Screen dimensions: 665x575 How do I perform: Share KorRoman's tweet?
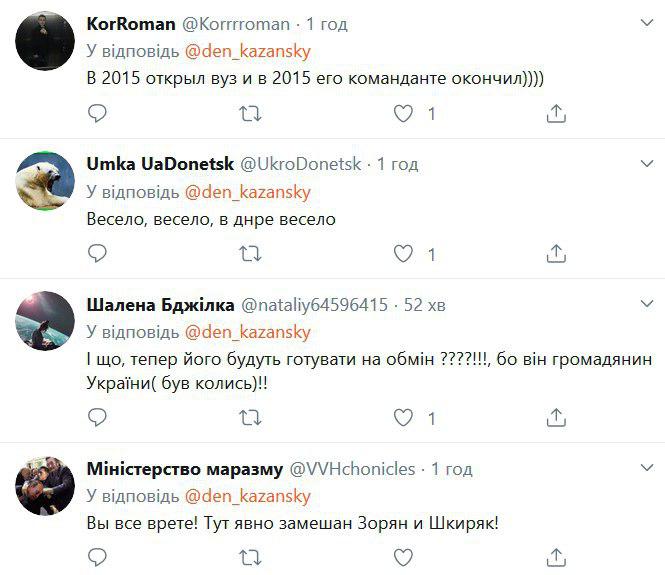pyautogui.click(x=557, y=115)
